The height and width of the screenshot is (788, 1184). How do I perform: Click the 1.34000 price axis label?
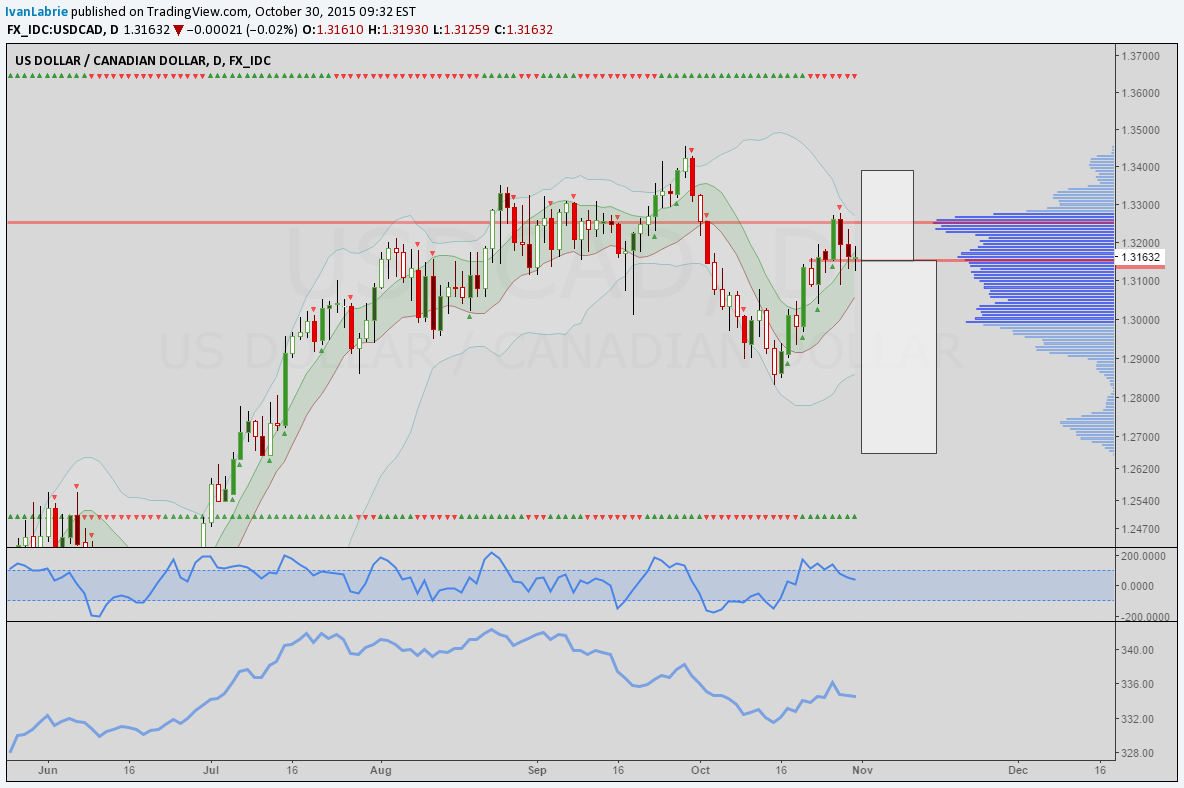click(x=1140, y=167)
